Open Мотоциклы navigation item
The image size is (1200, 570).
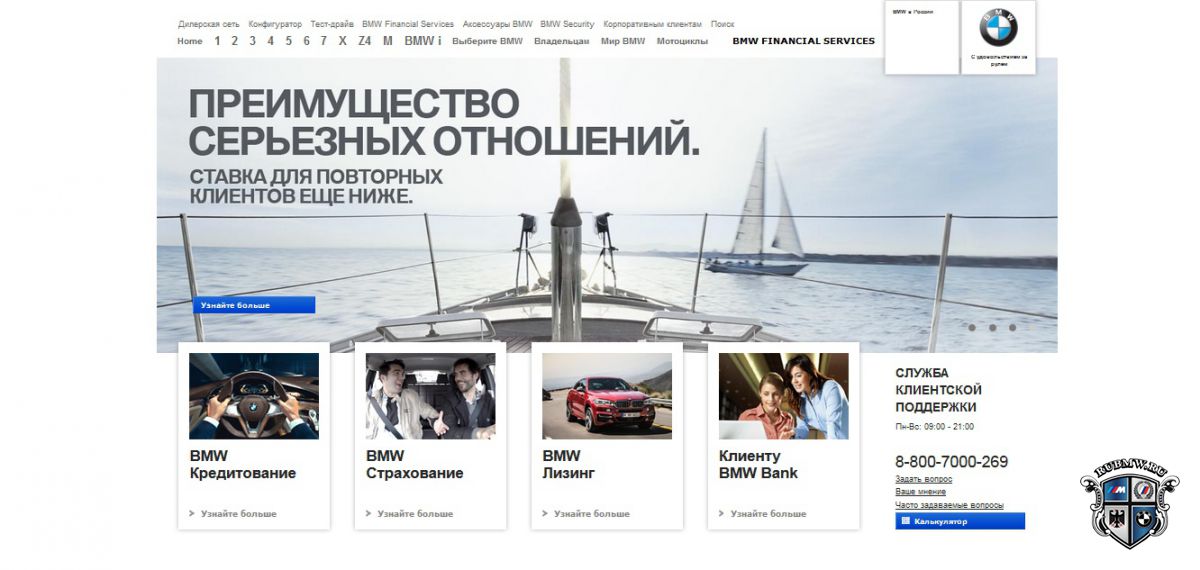click(682, 41)
